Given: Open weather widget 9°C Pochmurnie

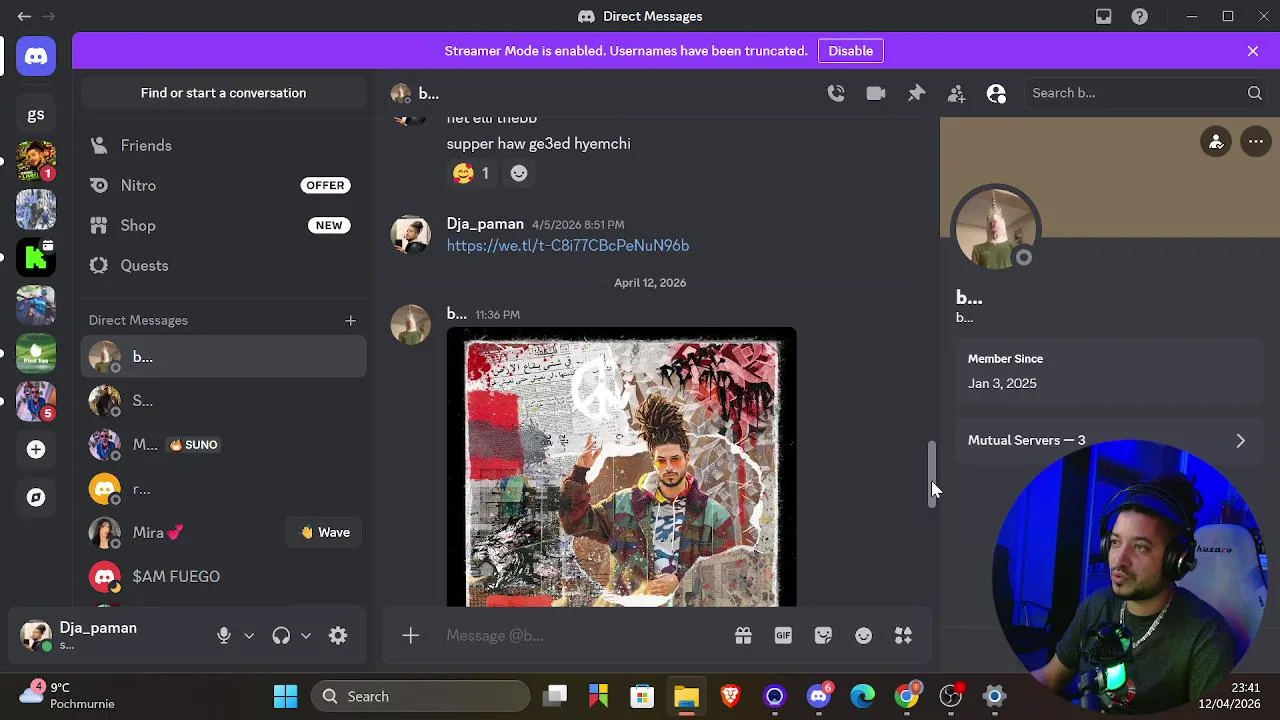Looking at the screenshot, I should point(68,695).
